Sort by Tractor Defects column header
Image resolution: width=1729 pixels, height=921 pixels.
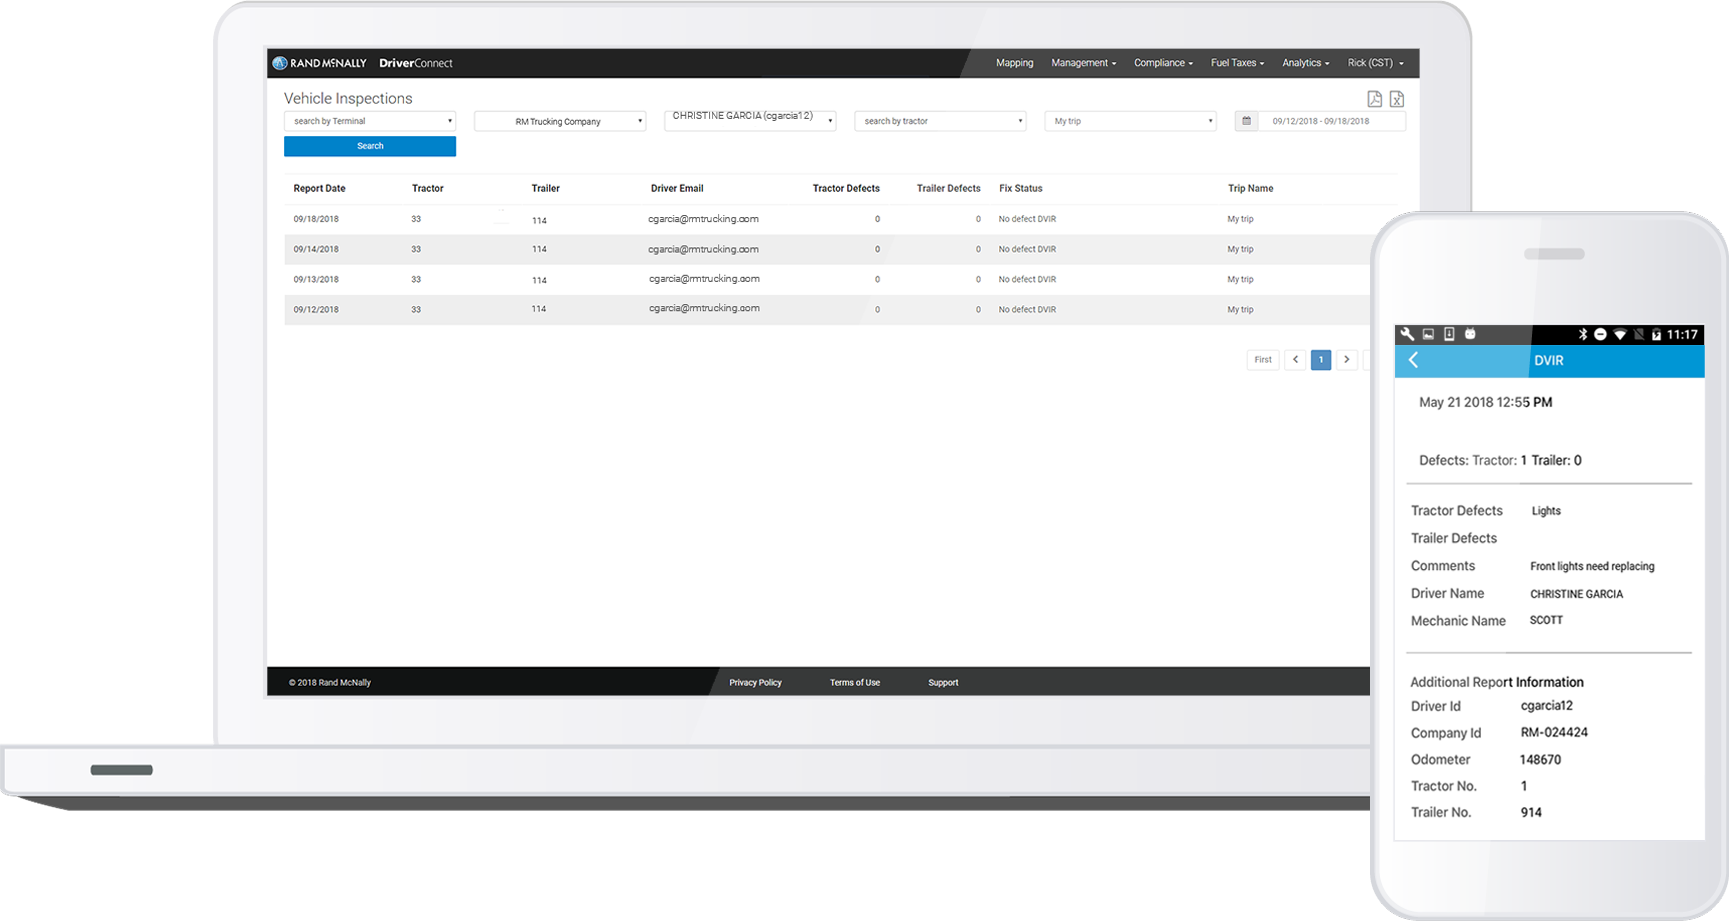(846, 188)
